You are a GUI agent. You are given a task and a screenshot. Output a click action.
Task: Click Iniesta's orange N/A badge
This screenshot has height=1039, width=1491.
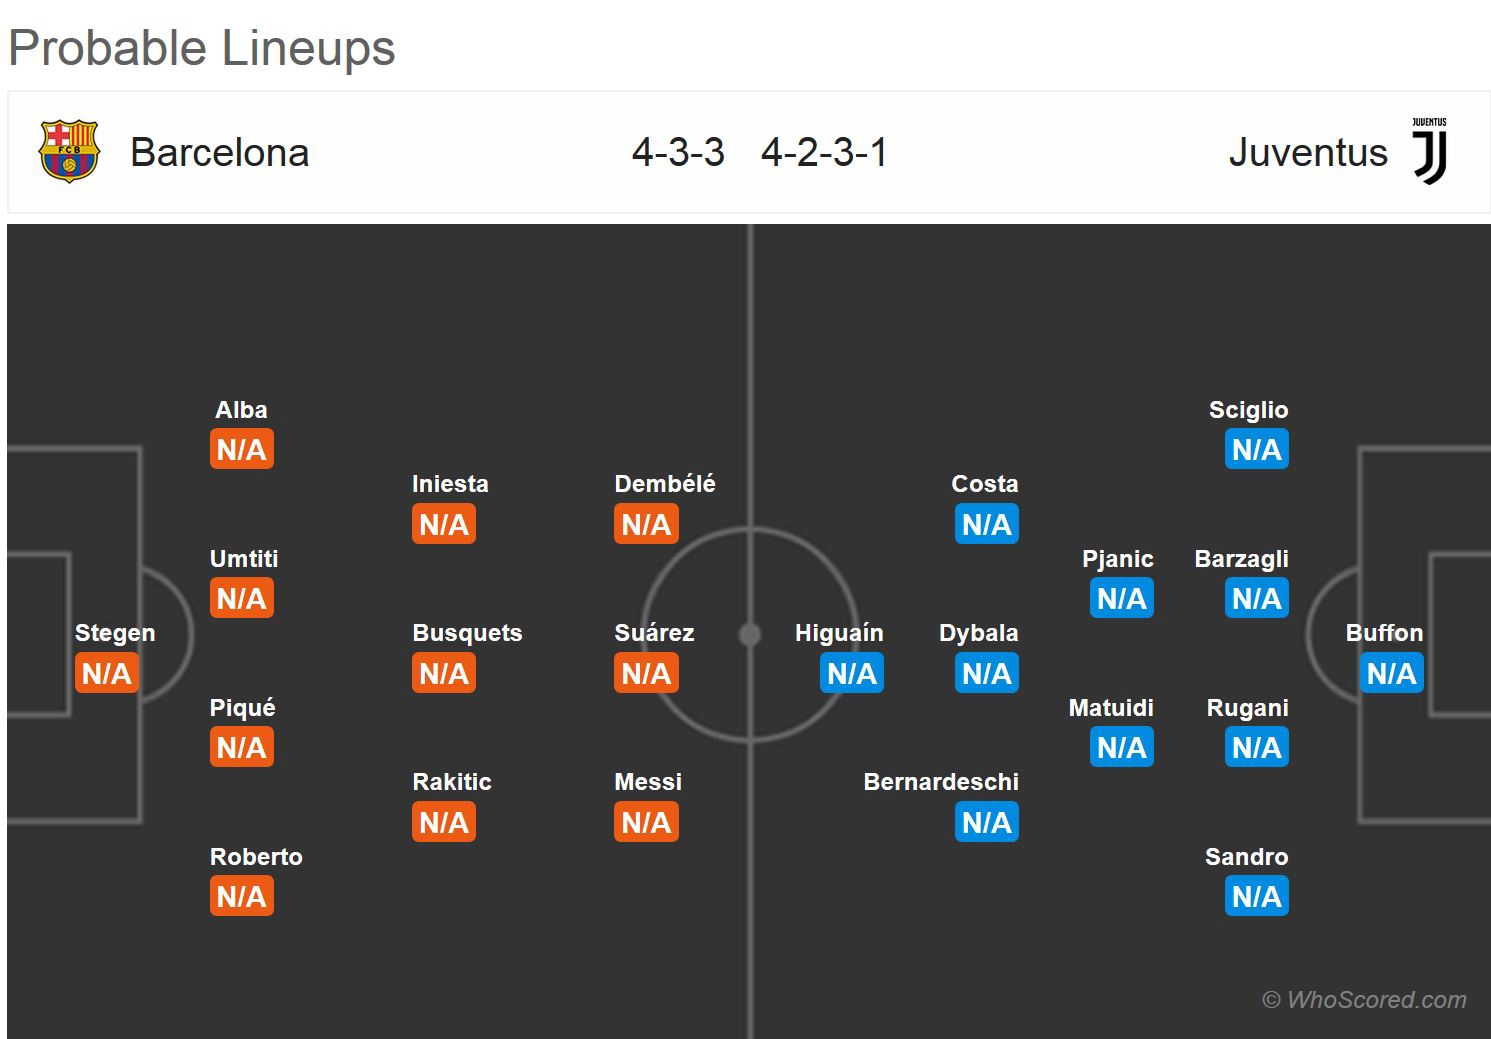(x=444, y=524)
